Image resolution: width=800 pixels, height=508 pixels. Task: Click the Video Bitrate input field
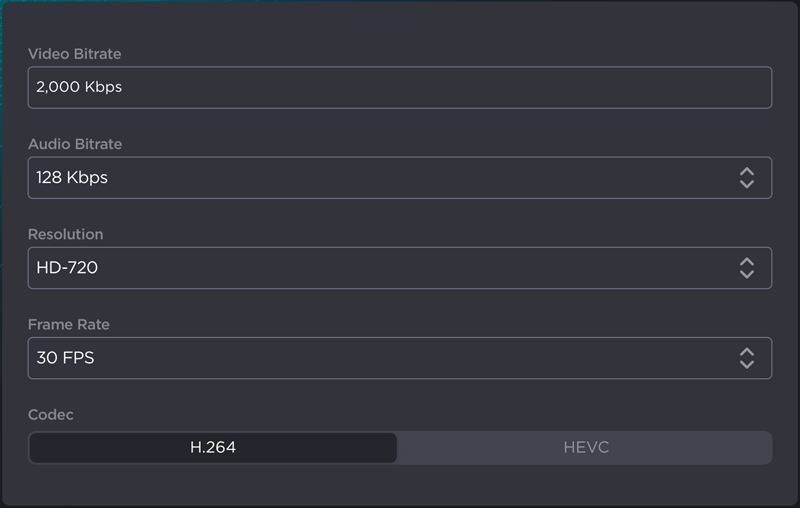pyautogui.click(x=400, y=87)
